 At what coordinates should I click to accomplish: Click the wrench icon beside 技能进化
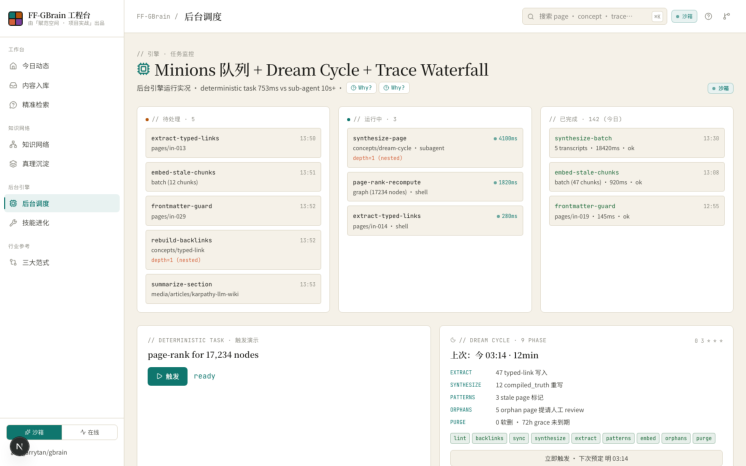[x=13, y=223]
